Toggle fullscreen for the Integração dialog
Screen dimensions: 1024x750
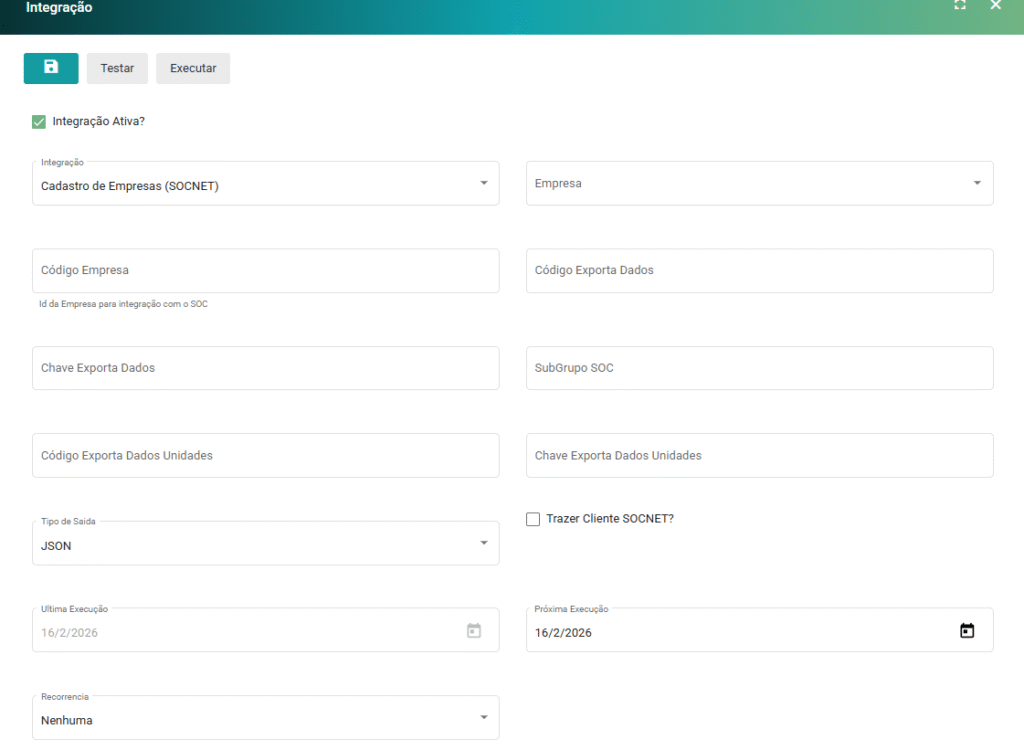click(960, 5)
